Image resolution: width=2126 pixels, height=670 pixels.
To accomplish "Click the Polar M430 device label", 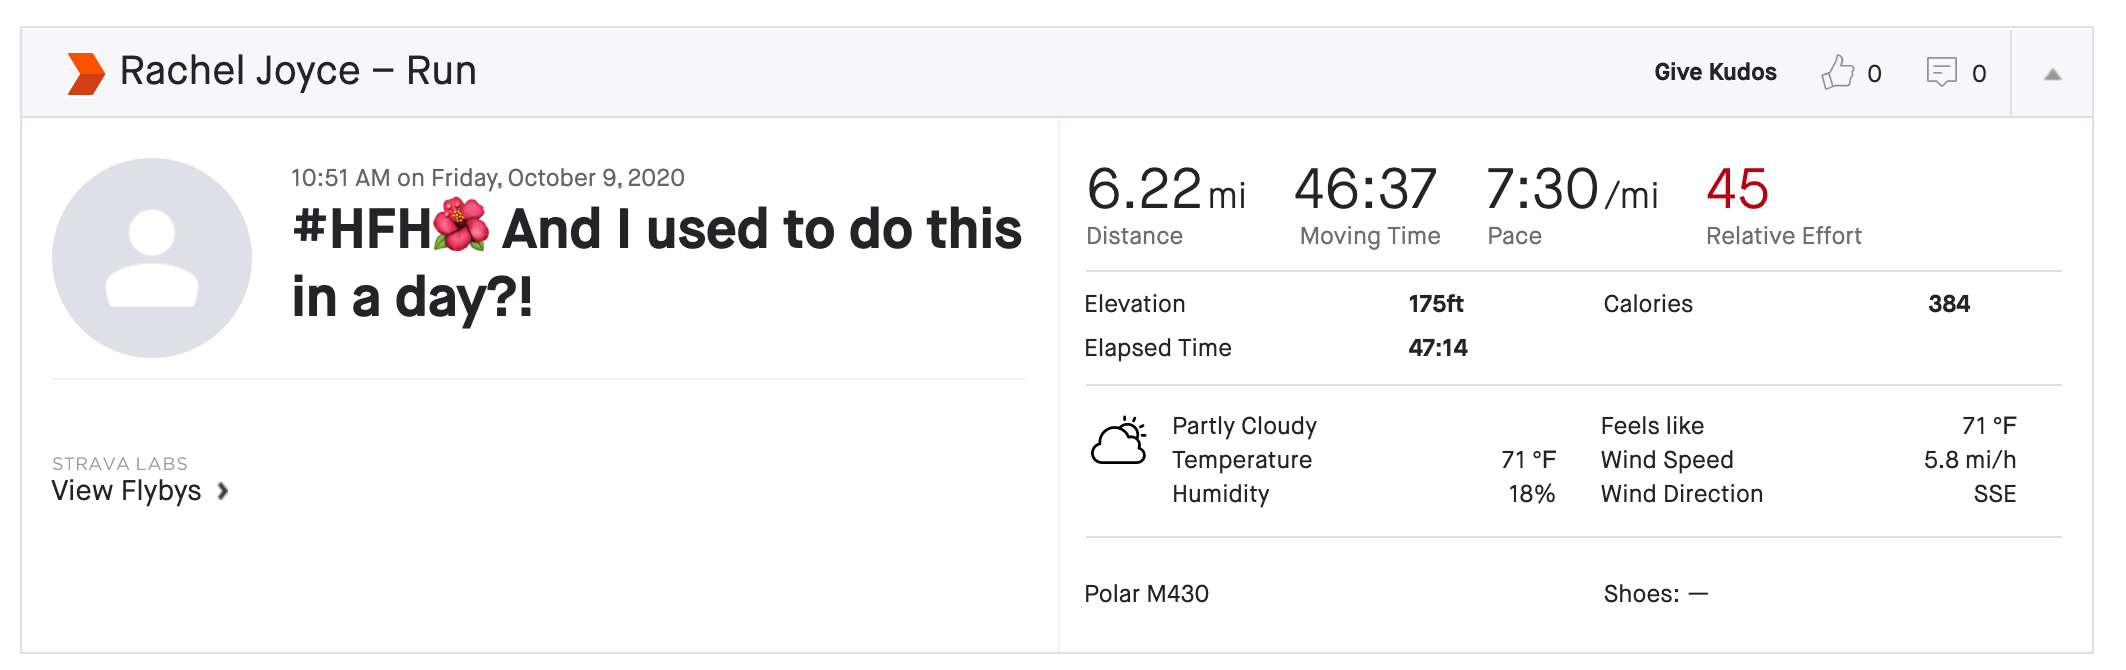I will [1146, 594].
